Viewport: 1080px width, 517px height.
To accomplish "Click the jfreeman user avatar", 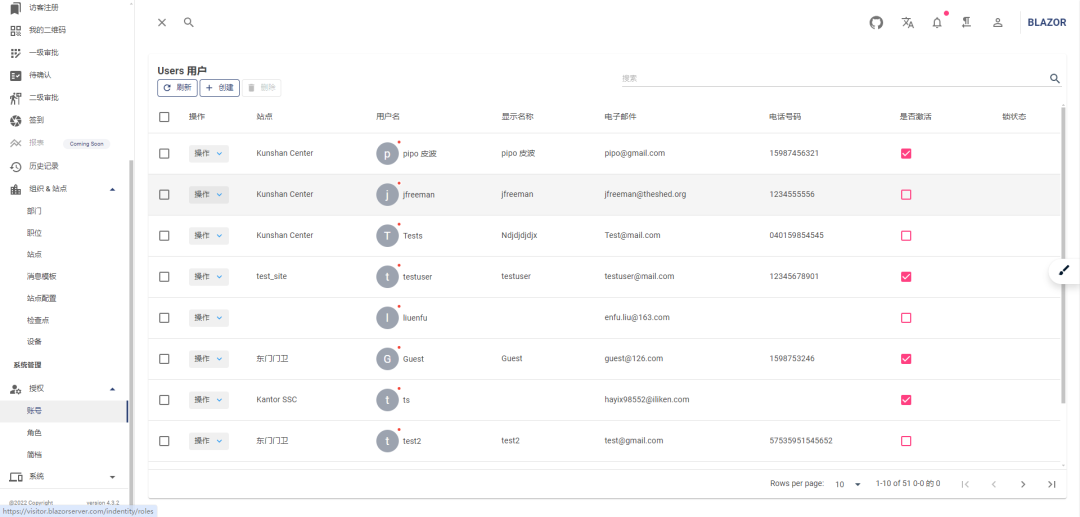I will click(387, 195).
